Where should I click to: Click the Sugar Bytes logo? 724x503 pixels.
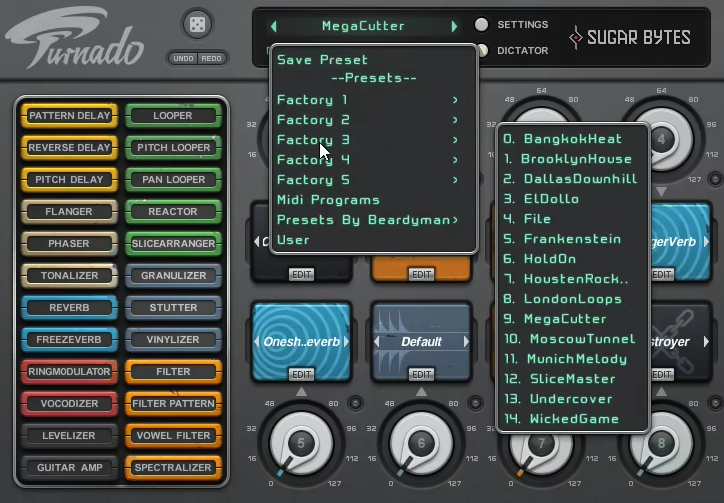[630, 37]
